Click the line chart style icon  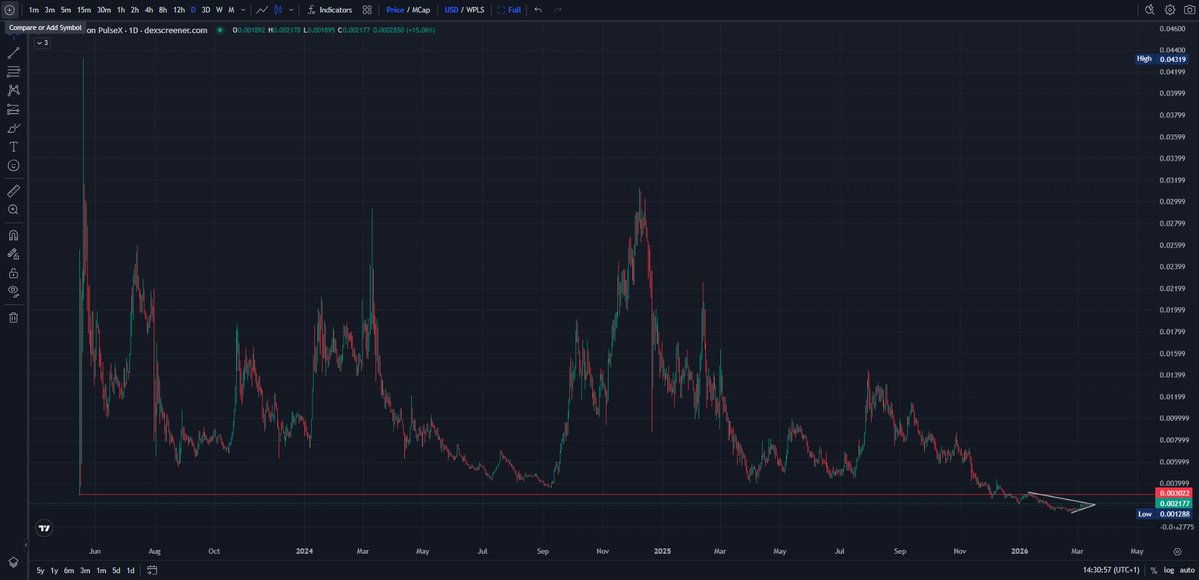pyautogui.click(x=262, y=10)
